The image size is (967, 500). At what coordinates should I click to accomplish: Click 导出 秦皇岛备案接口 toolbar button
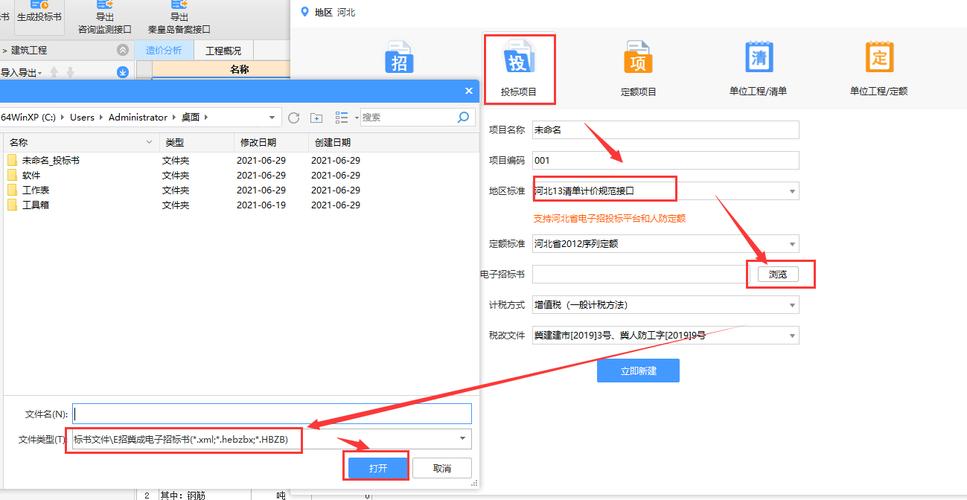pos(179,17)
